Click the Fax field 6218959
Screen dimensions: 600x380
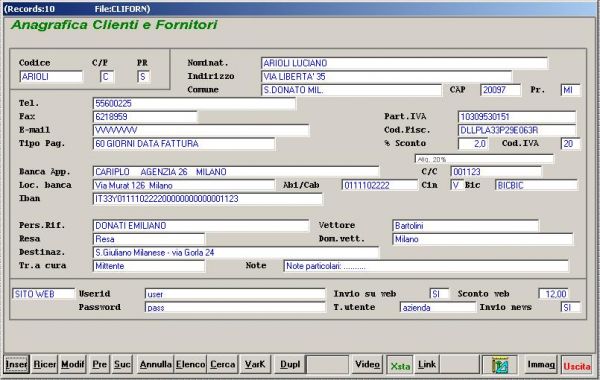[x=145, y=117]
